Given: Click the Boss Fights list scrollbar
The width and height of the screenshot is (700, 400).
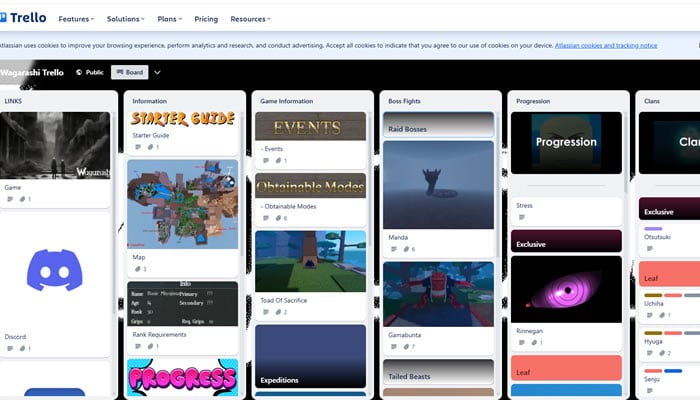Looking at the screenshot, I should pos(498,185).
